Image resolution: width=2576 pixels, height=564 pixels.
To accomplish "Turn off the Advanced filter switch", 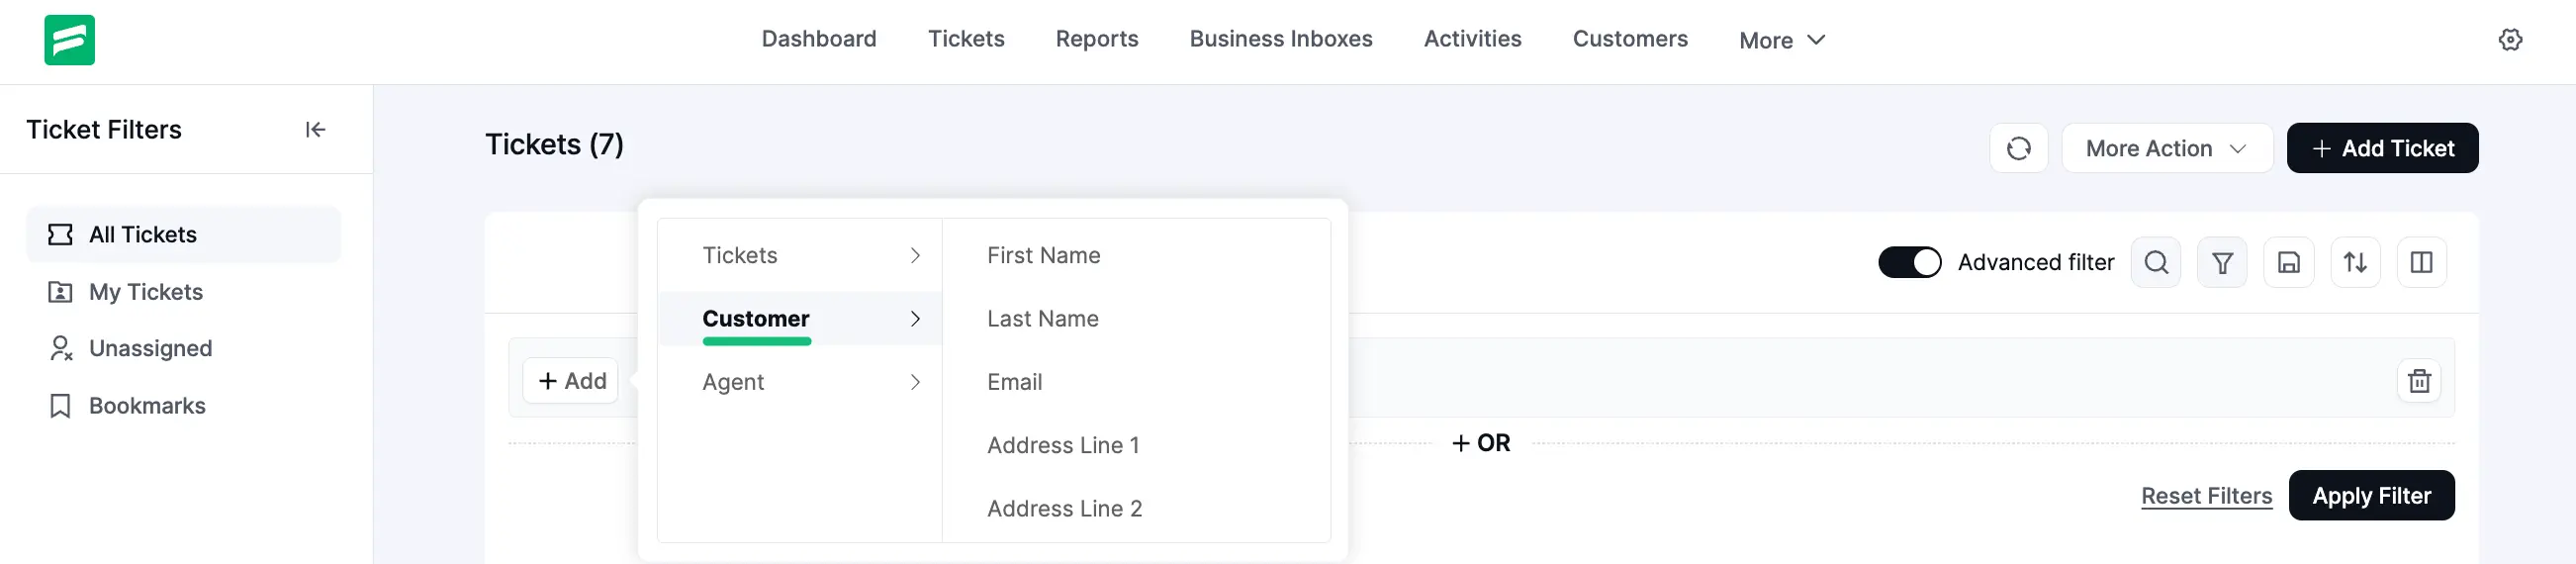I will pyautogui.click(x=1909, y=263).
